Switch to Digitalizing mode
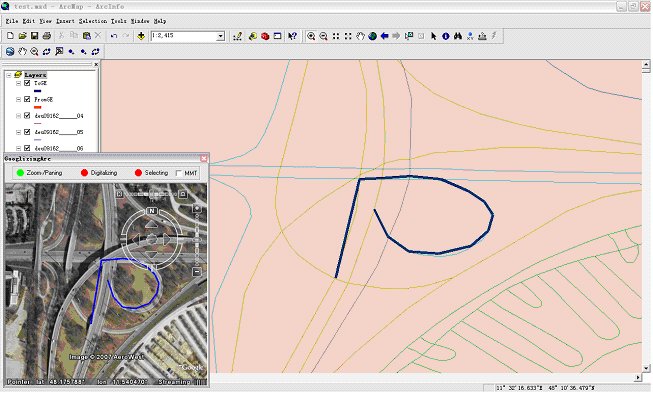Viewport: 653px width, 394px height. (x=99, y=173)
